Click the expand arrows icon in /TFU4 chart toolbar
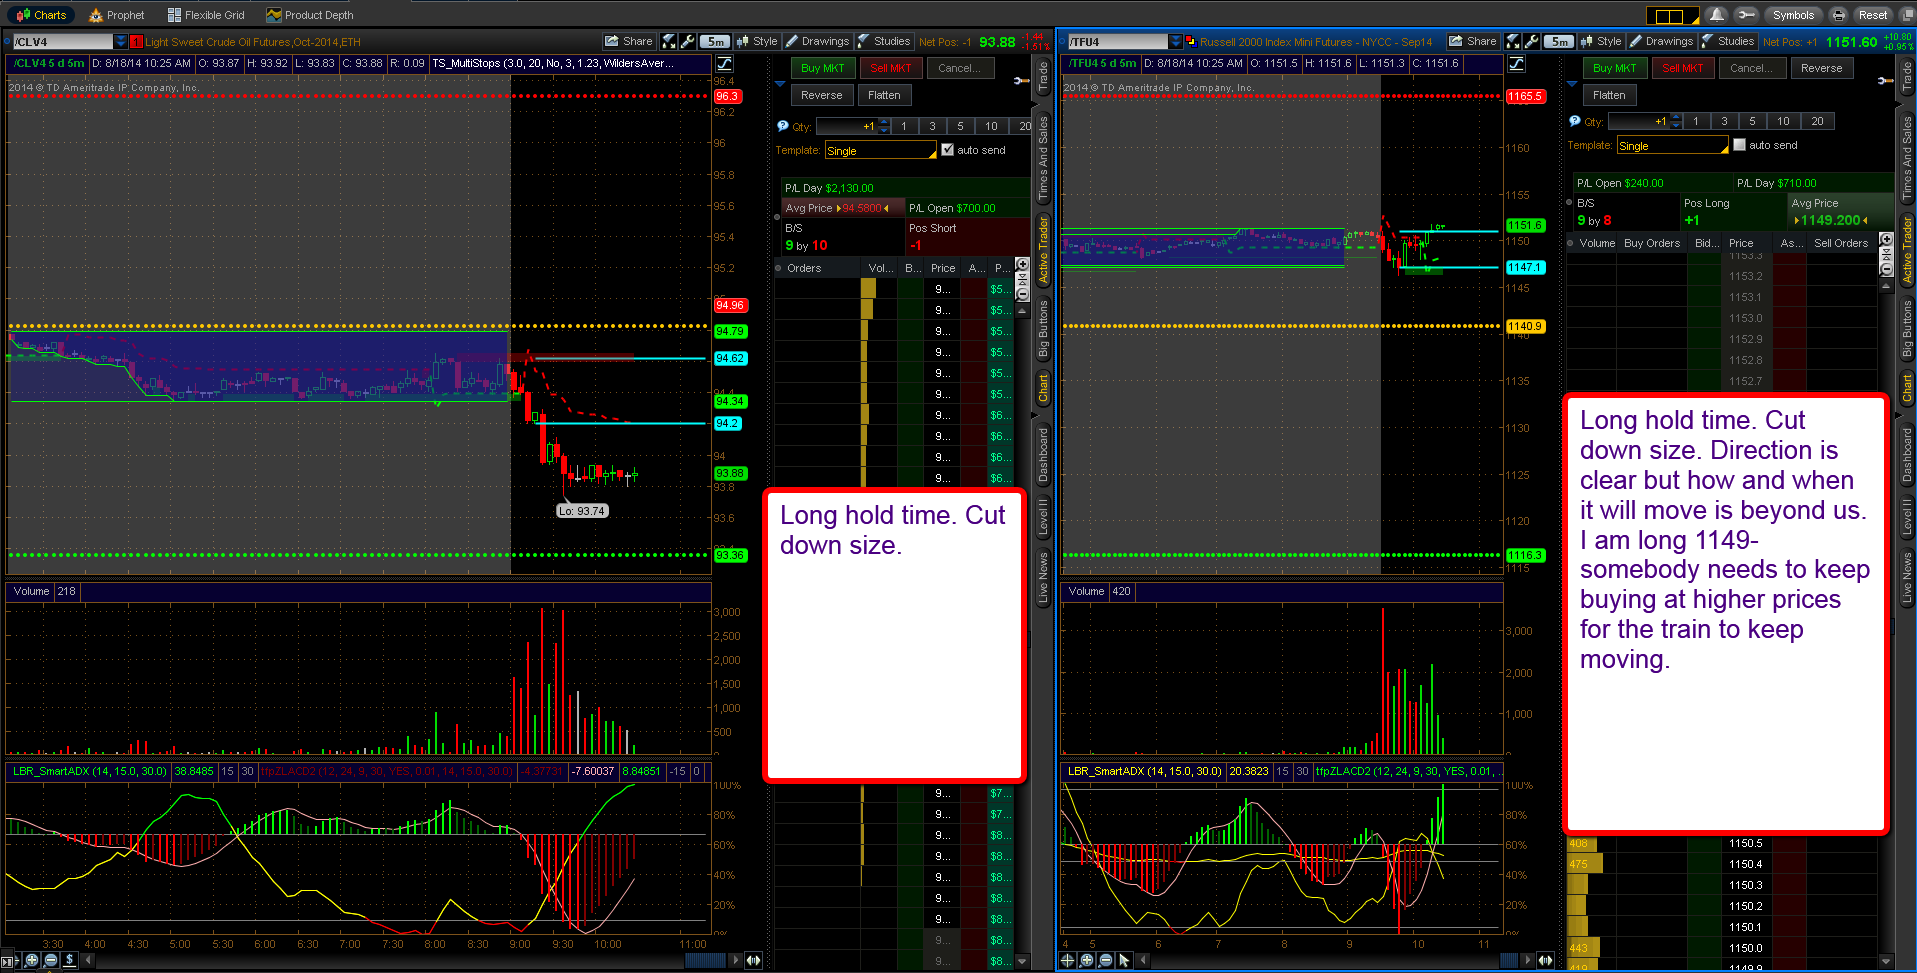Screen dimensions: 1917x973 1513,41
